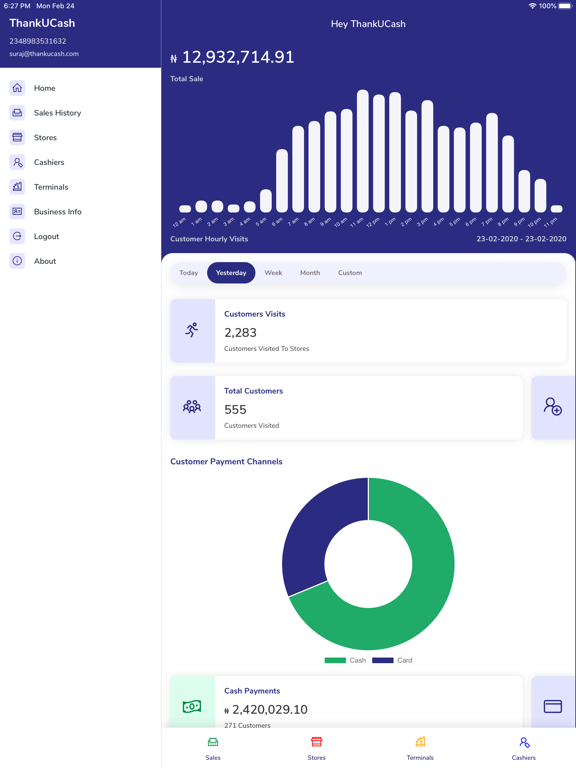This screenshot has width=576, height=768.
Task: Open Home from the sidebar menu
Action: (x=45, y=88)
